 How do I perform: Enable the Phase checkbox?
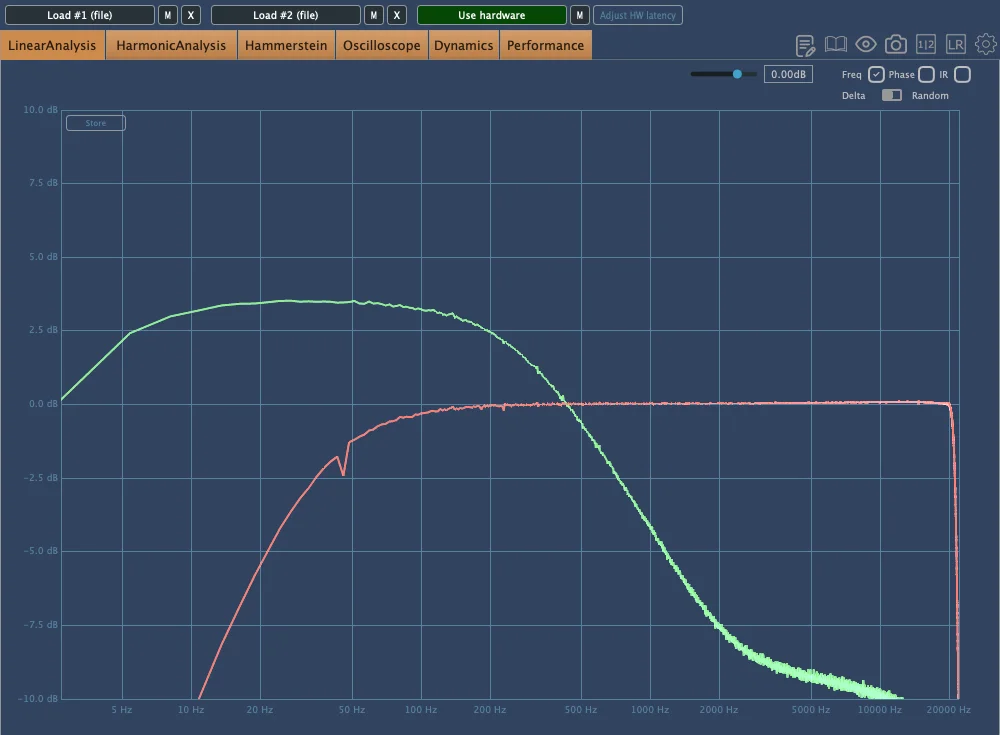(926, 75)
